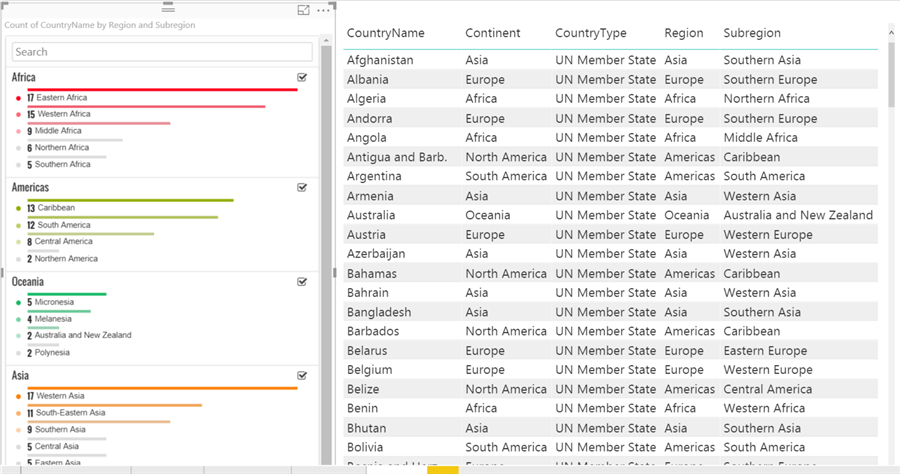The width and height of the screenshot is (900, 474).
Task: Click Eastern Europe cell in Belarus row
Action: tap(765, 351)
